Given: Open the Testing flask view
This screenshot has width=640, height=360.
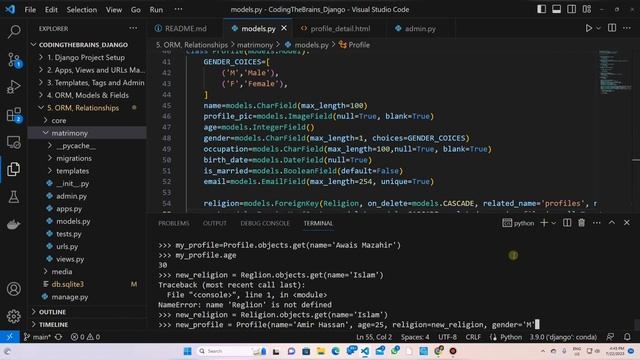Looking at the screenshot, I should (14, 197).
